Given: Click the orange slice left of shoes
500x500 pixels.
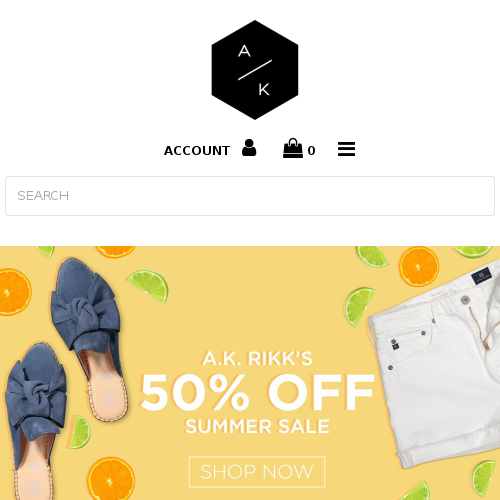Looking at the screenshot, I should pyautogui.click(x=14, y=292).
